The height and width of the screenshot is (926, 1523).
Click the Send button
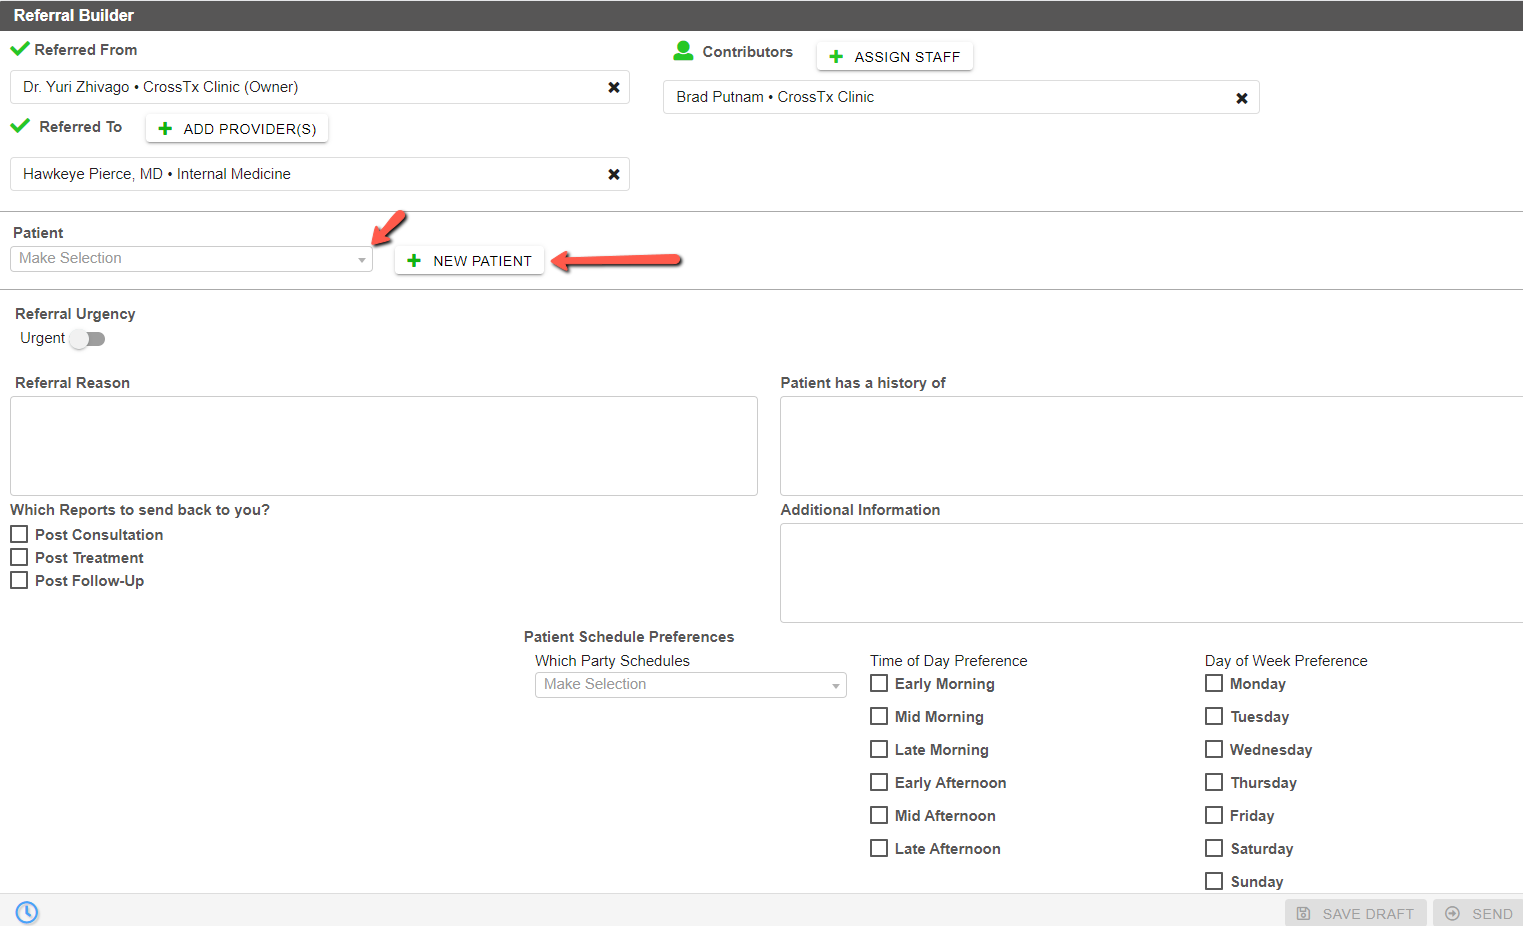tap(1478, 914)
